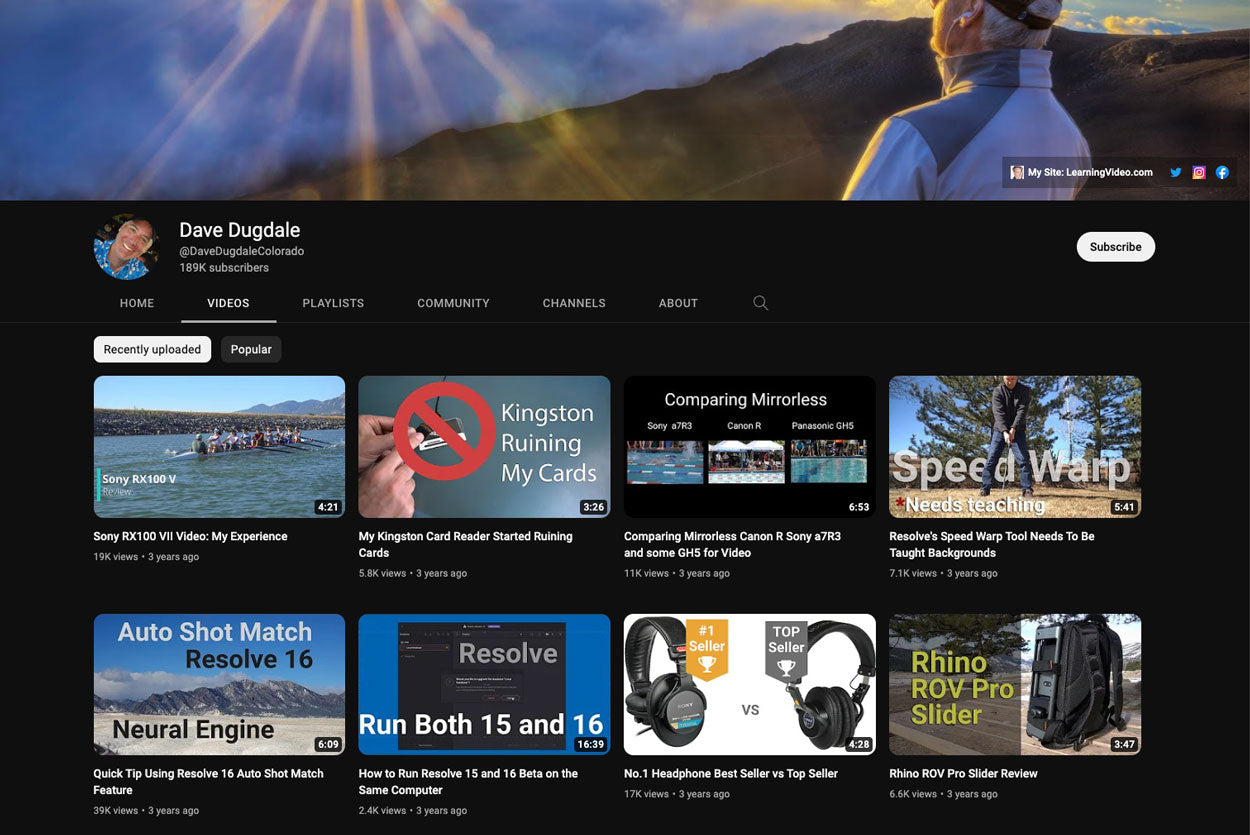
Task: Open the Instagram icon link
Action: (x=1199, y=172)
